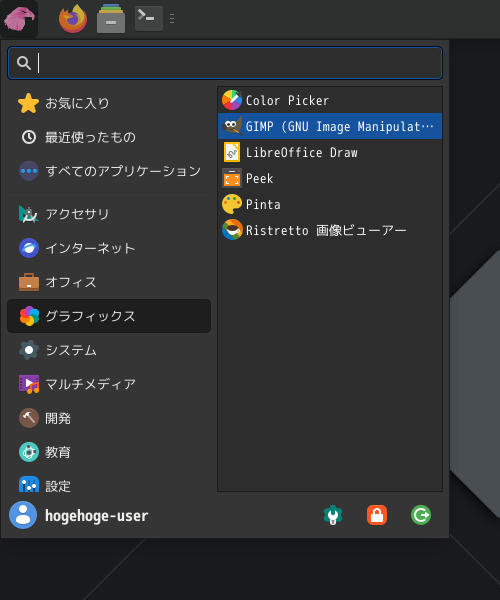Show 最近使ったもの recently used items
The image size is (500, 600).
109,137
